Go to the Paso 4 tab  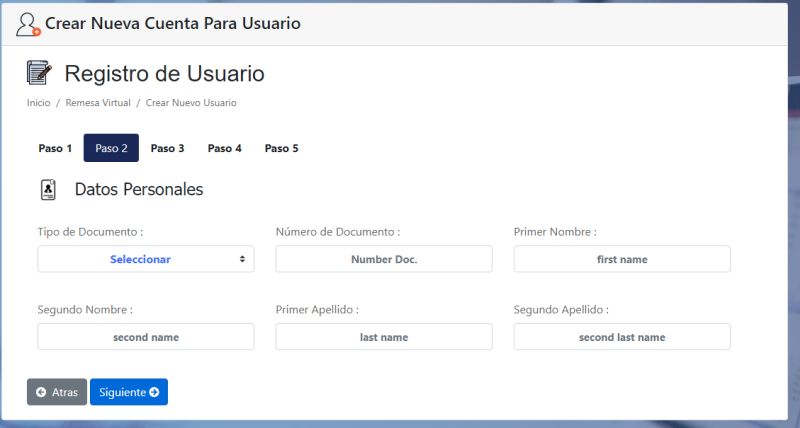coord(224,148)
